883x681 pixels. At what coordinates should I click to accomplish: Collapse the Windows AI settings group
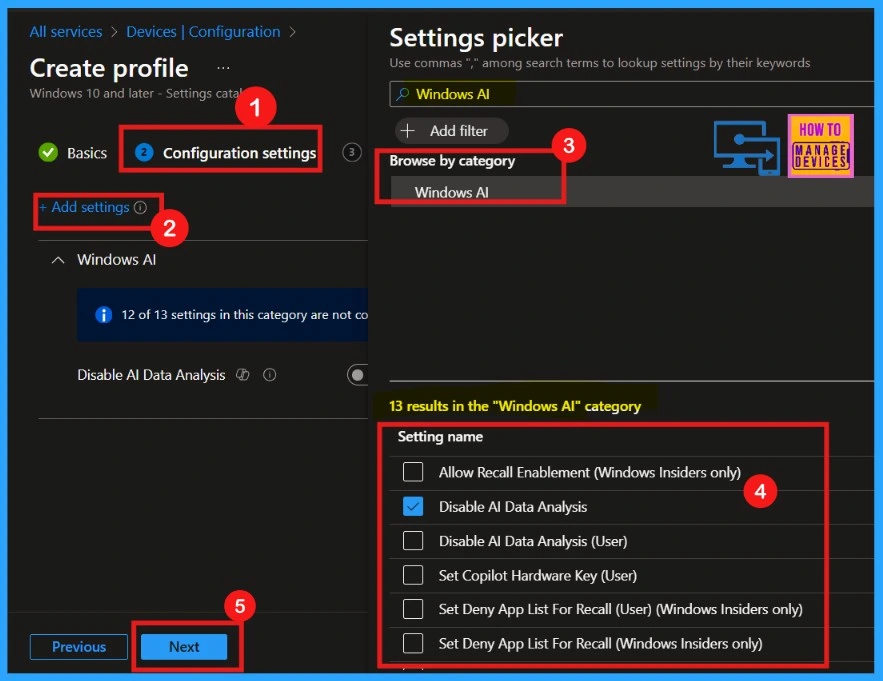[x=57, y=260]
